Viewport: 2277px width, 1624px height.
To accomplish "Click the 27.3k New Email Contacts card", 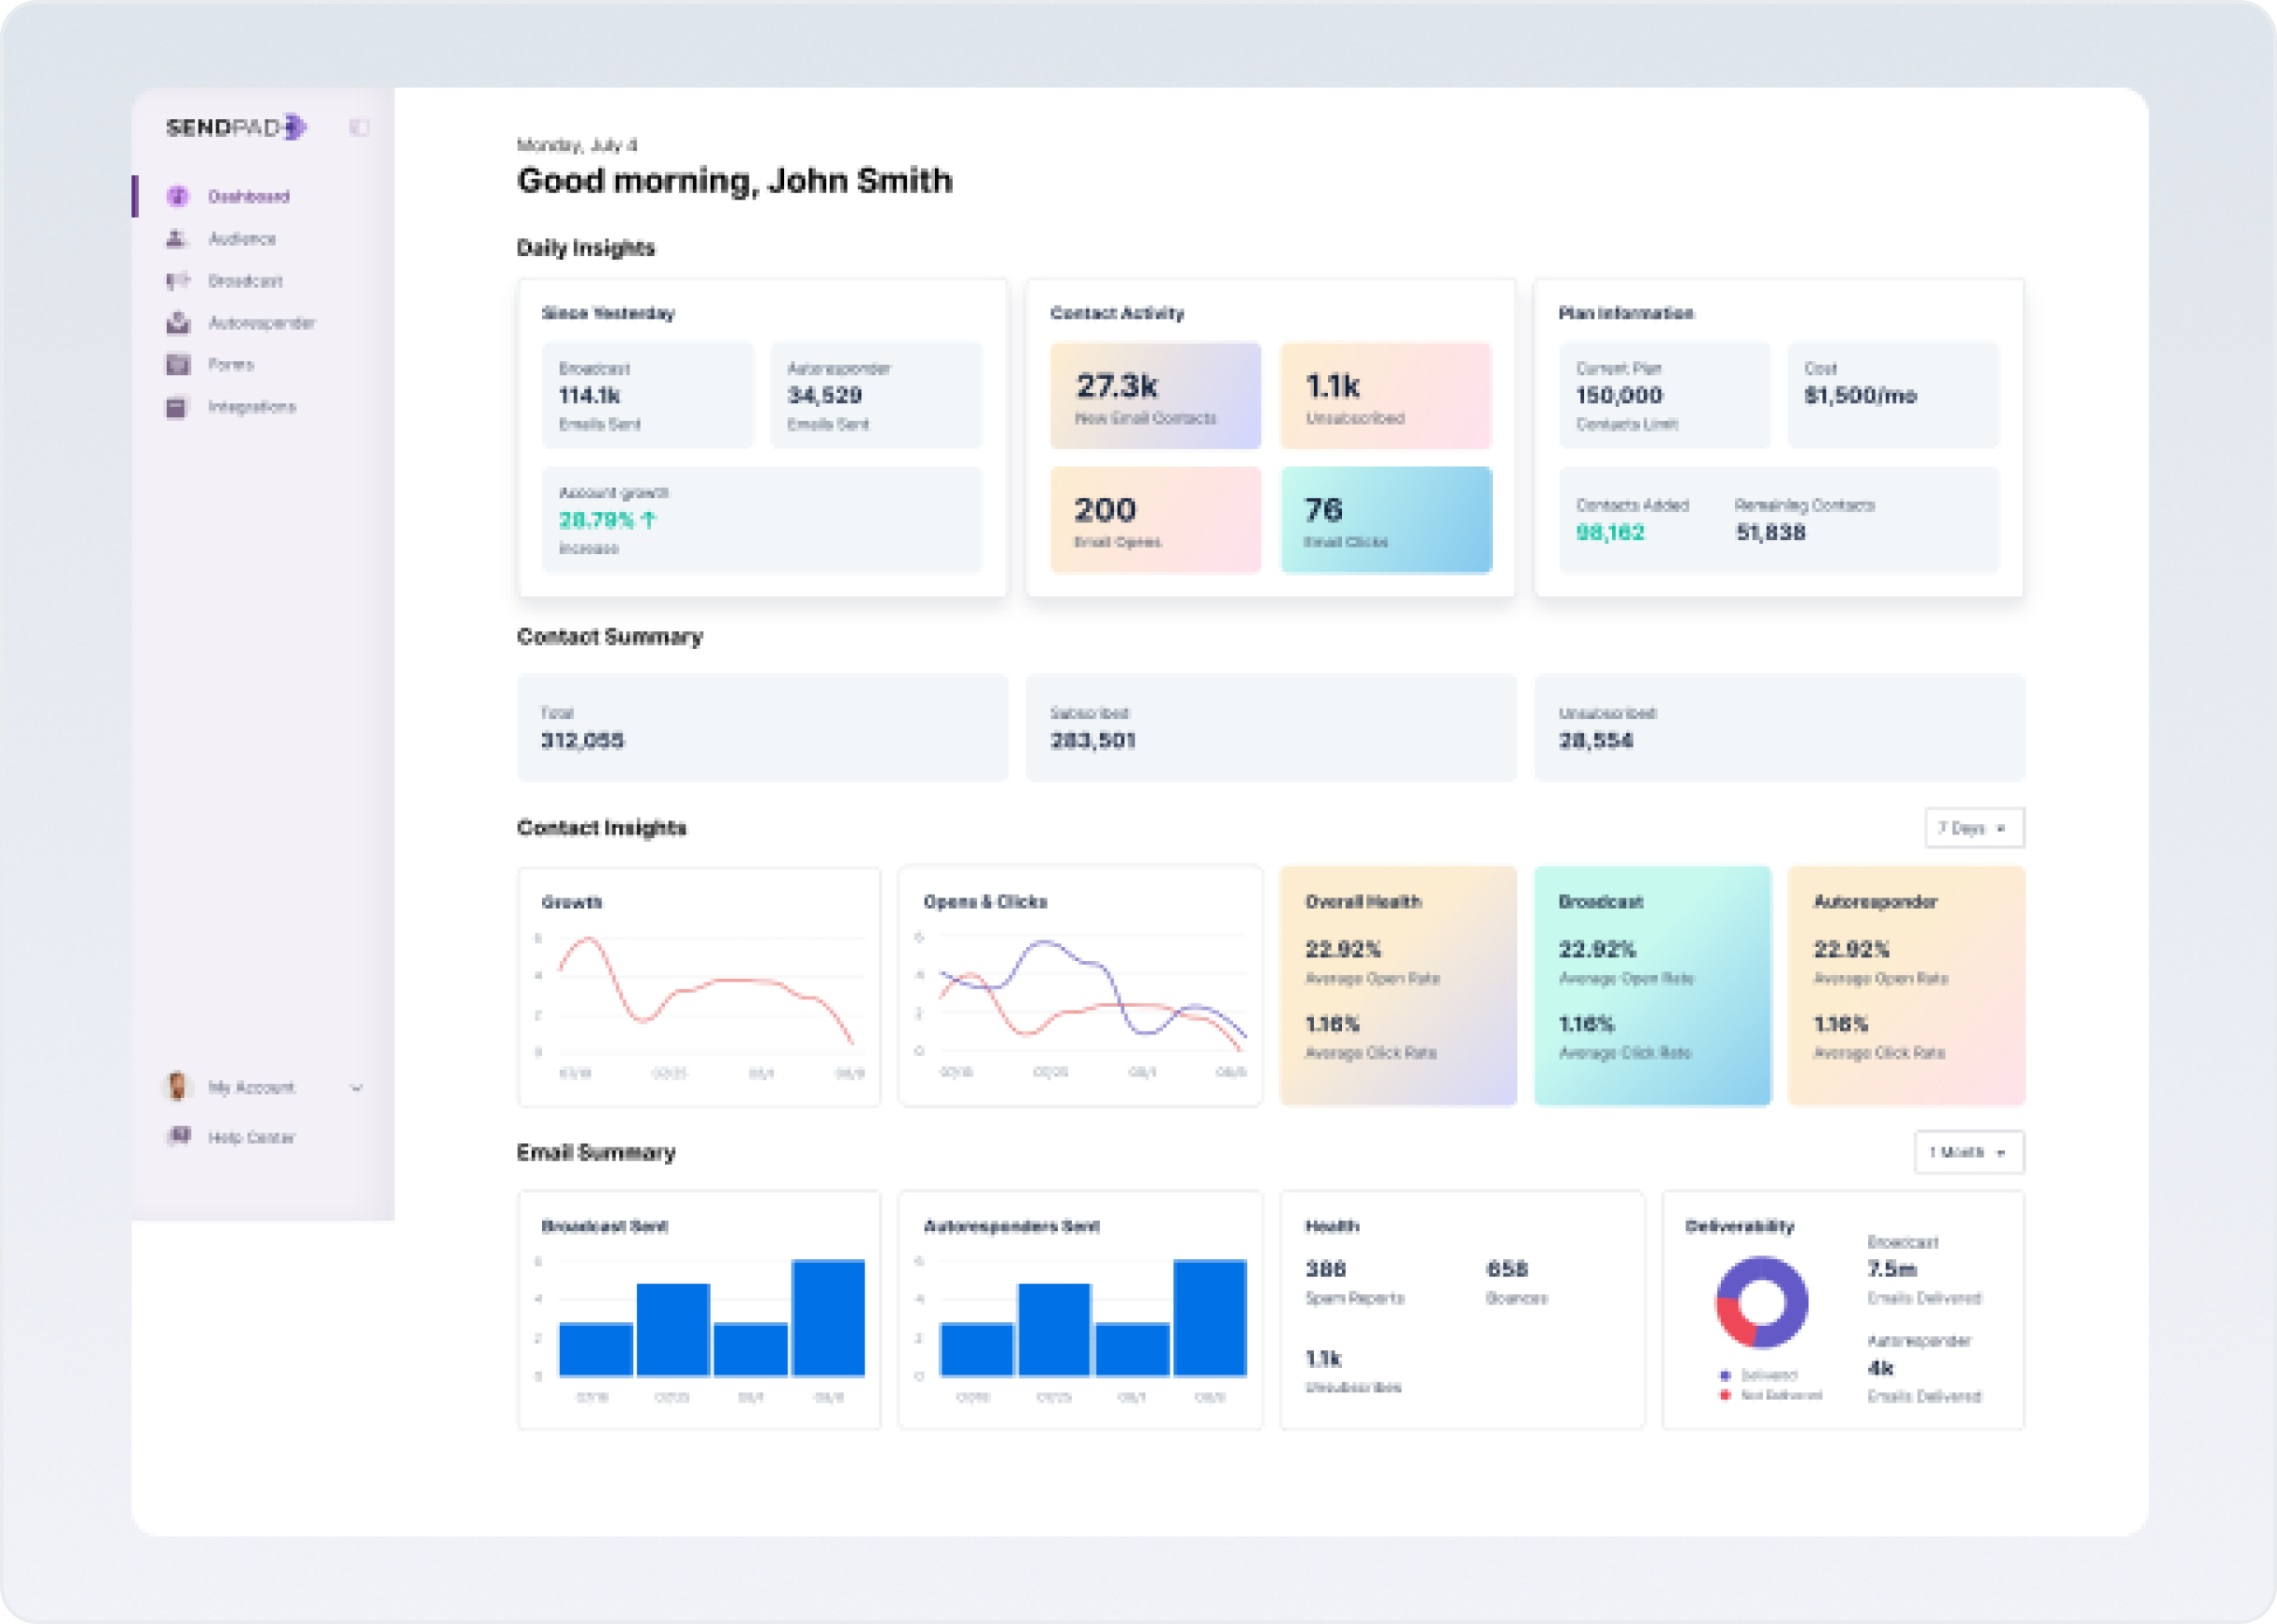I will pyautogui.click(x=1155, y=396).
